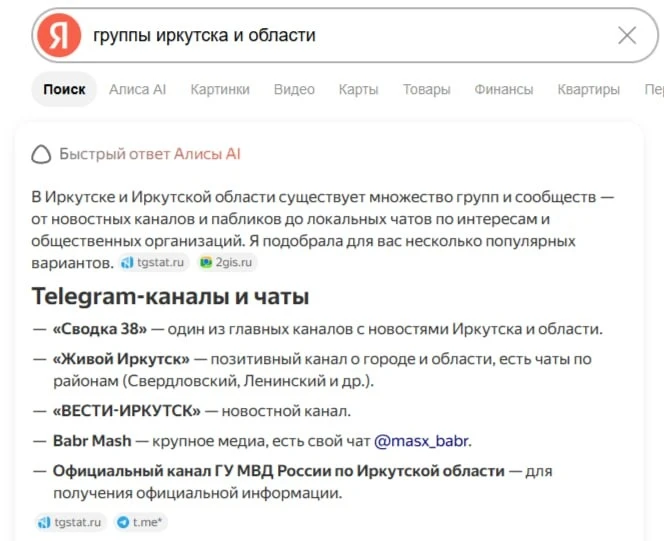664x541 pixels.
Task: Click the Быстрый ответ label
Action: 114,154
